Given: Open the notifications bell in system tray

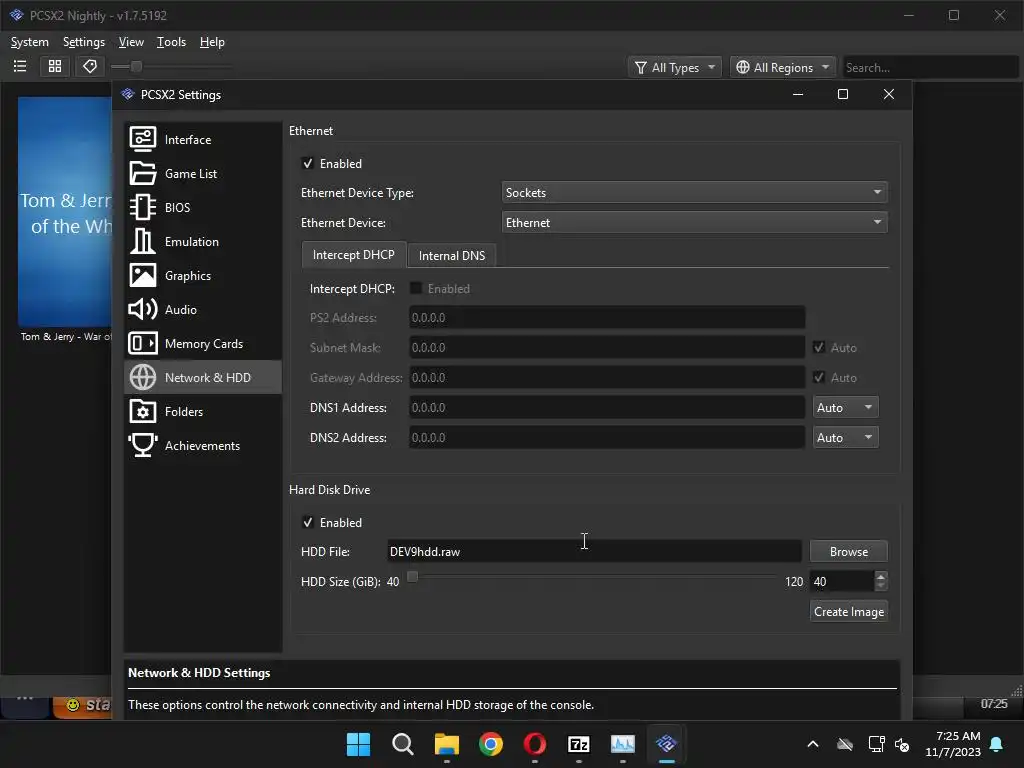Looking at the screenshot, I should tap(997, 744).
